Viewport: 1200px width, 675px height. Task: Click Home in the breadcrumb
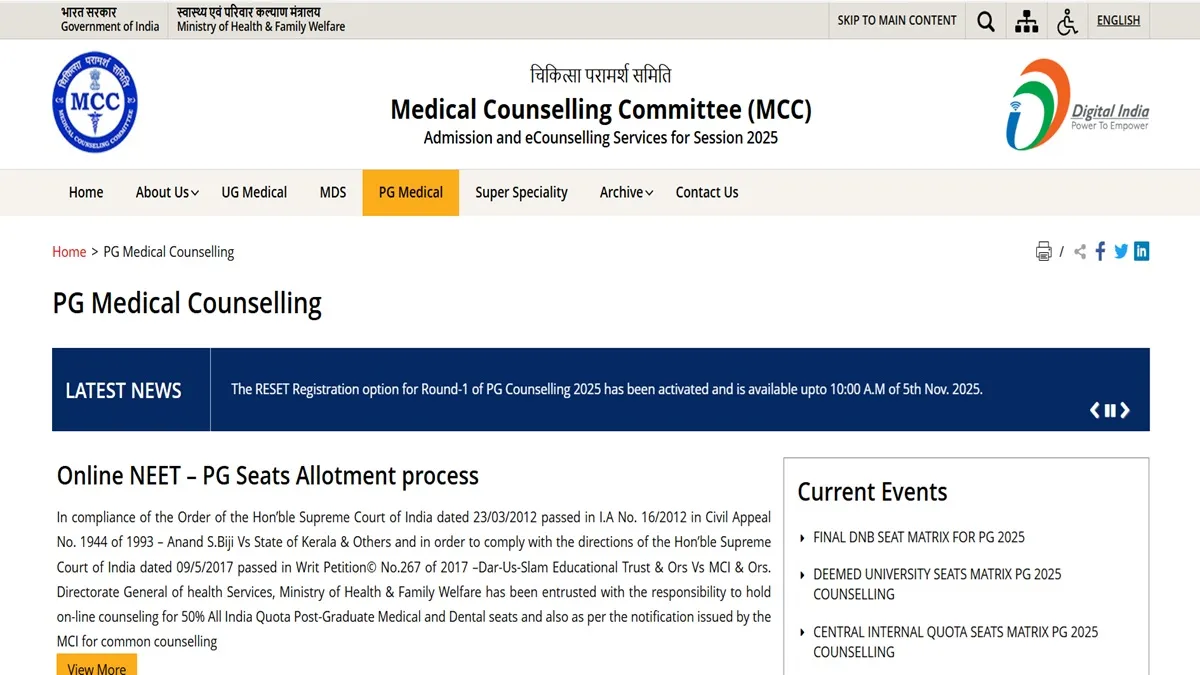pyautogui.click(x=69, y=252)
